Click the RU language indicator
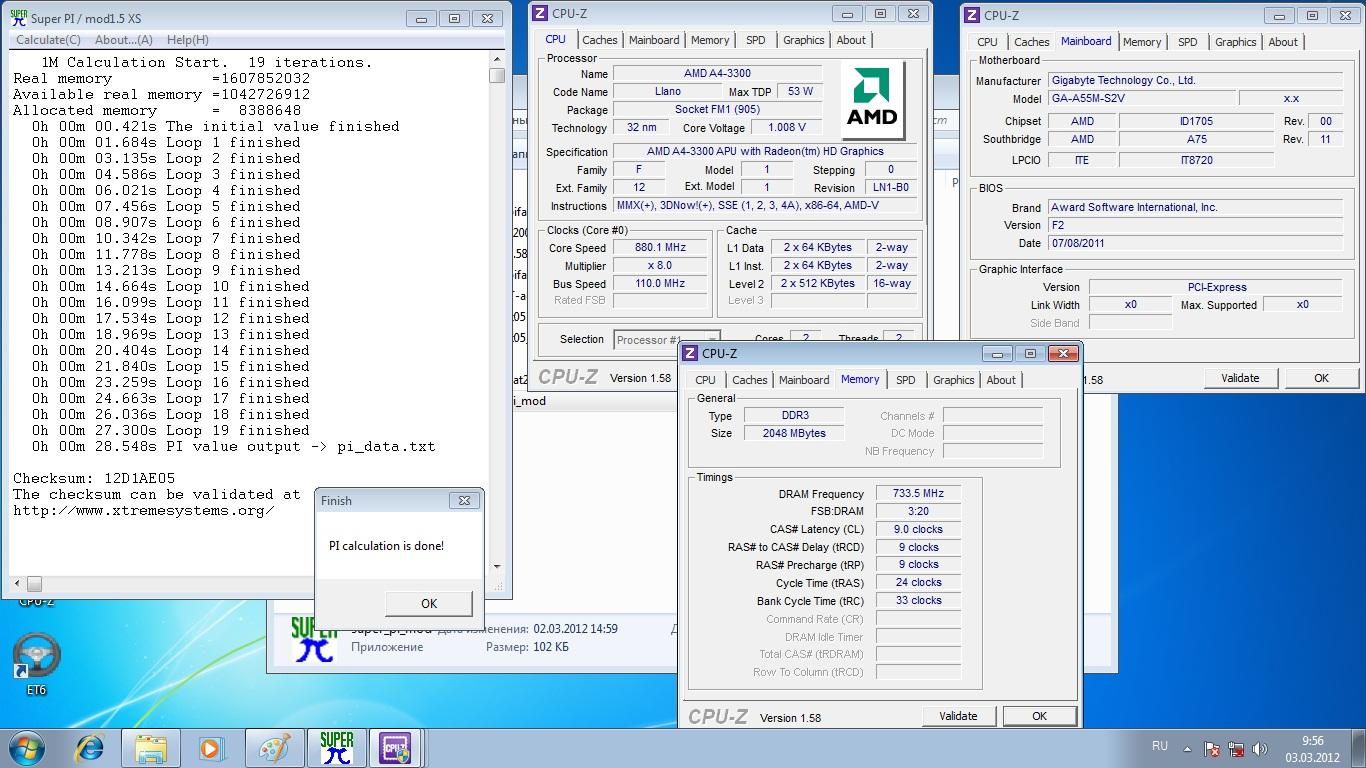The height and width of the screenshot is (768, 1366). pos(1160,746)
